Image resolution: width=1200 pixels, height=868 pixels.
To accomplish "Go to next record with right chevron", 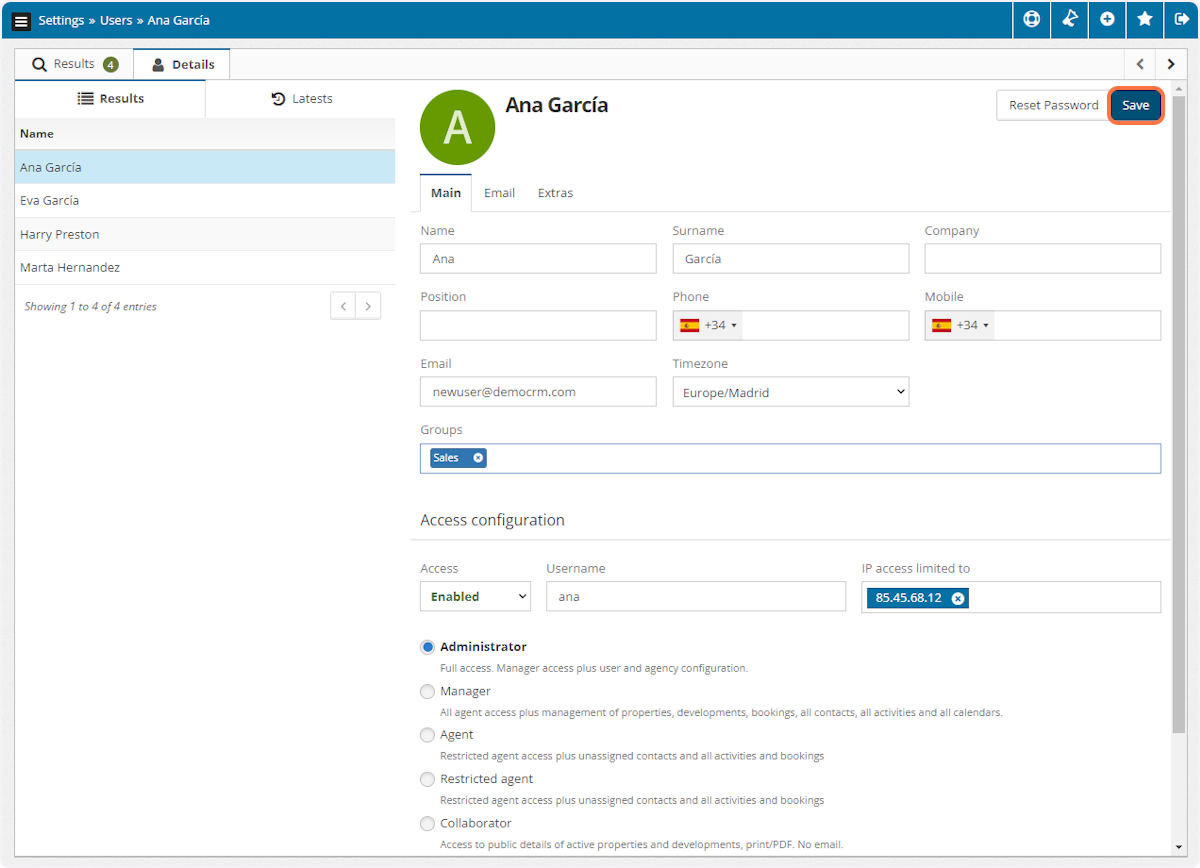I will tap(1171, 64).
